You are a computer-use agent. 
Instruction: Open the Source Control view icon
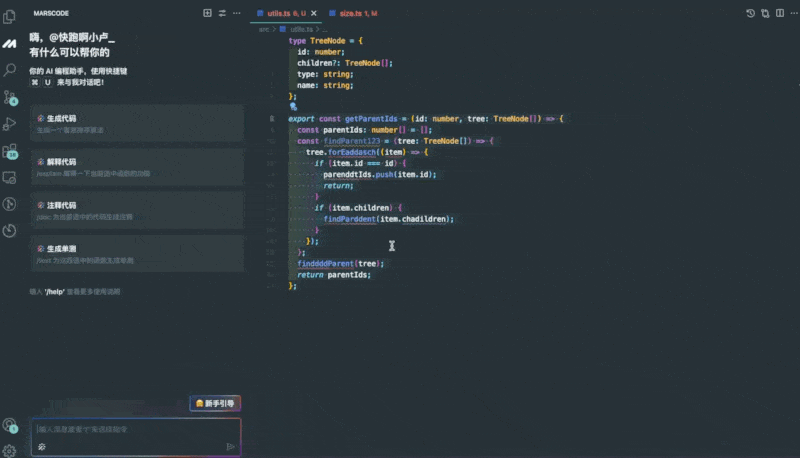coord(10,97)
